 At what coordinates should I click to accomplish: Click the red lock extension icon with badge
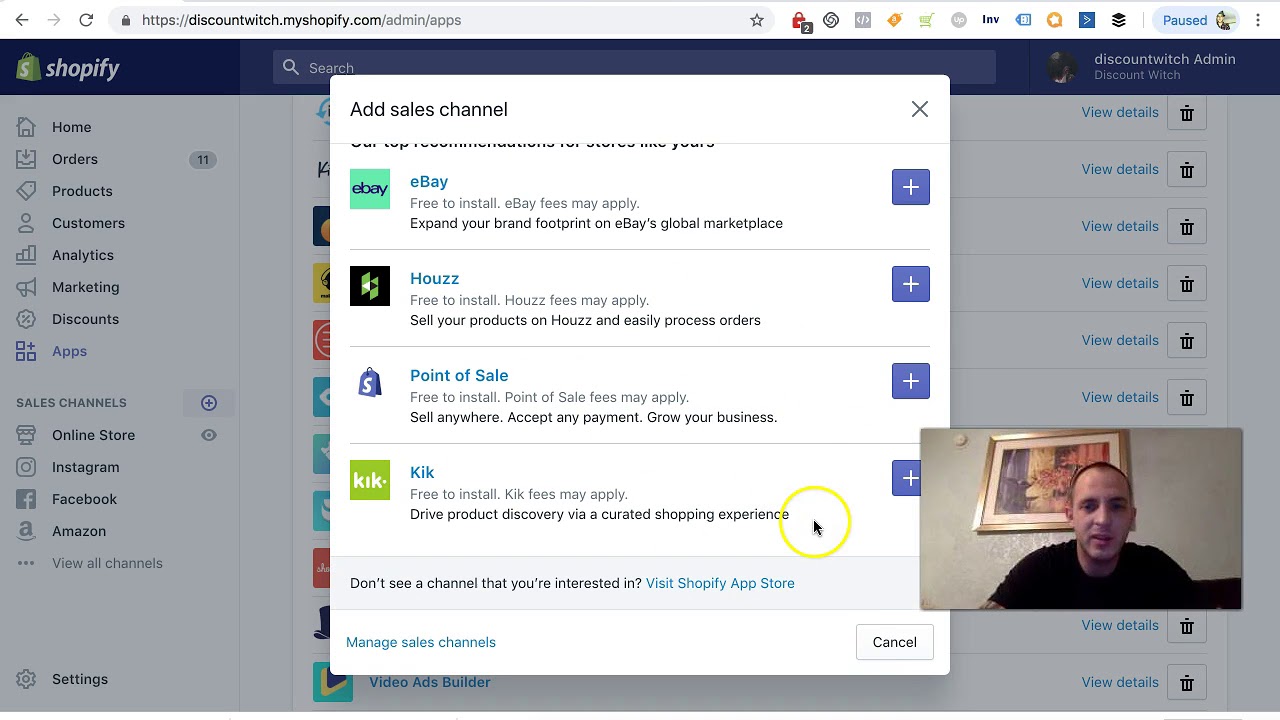(800, 21)
